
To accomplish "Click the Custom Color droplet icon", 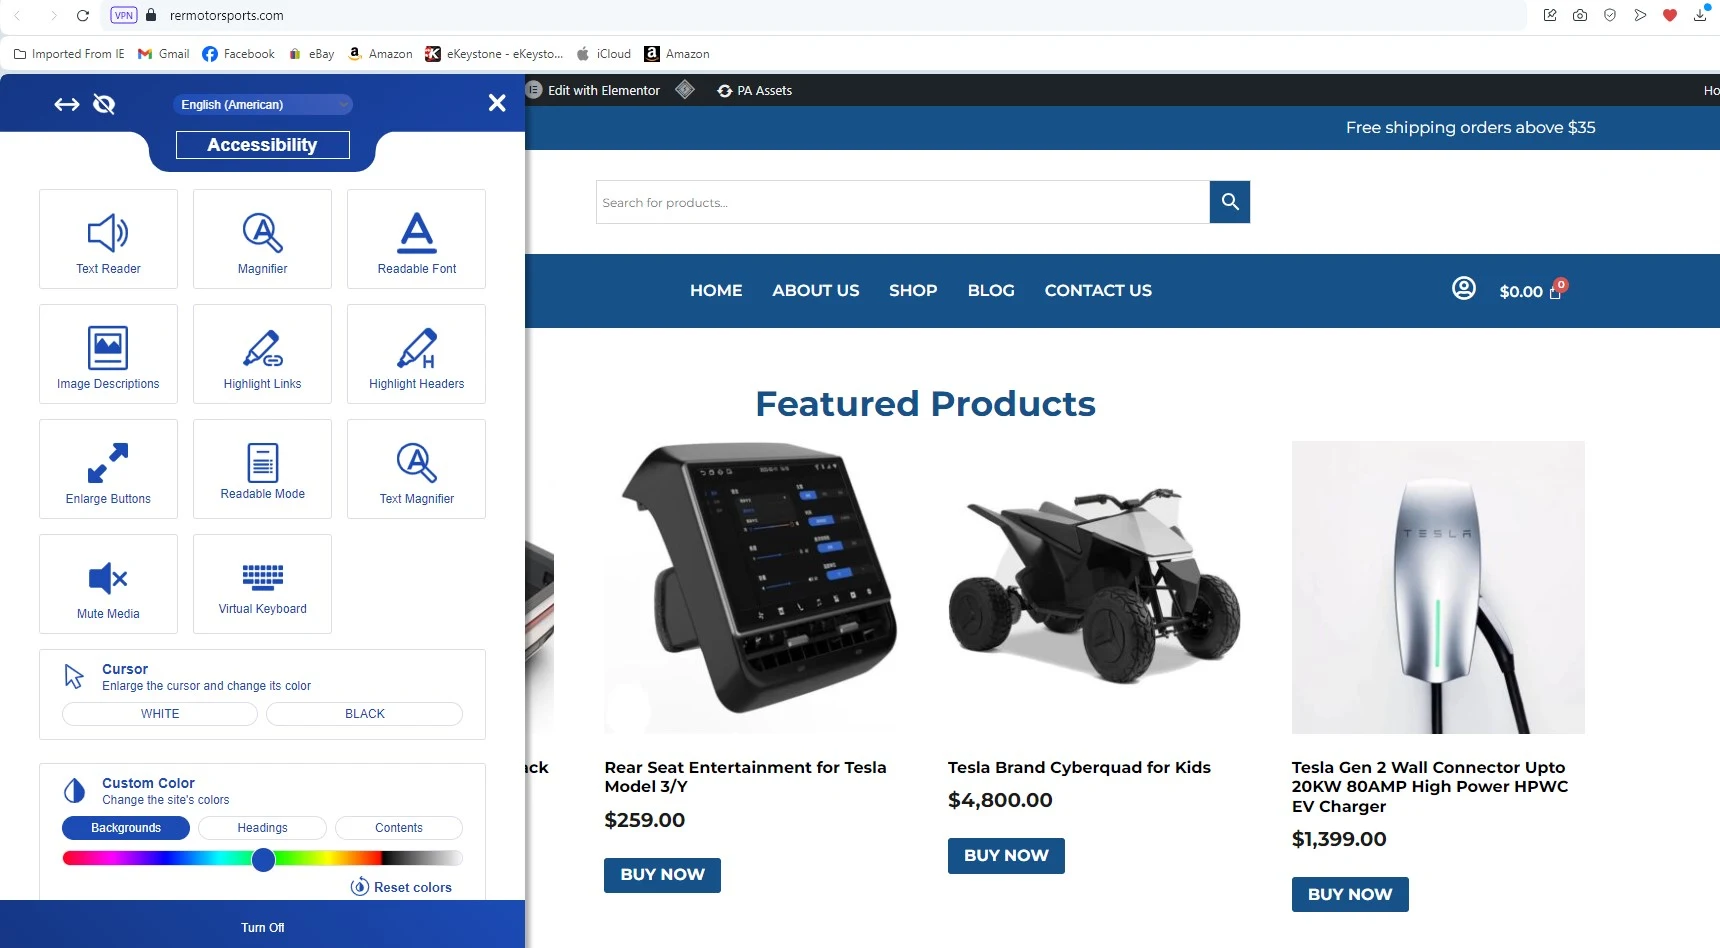I will (74, 791).
